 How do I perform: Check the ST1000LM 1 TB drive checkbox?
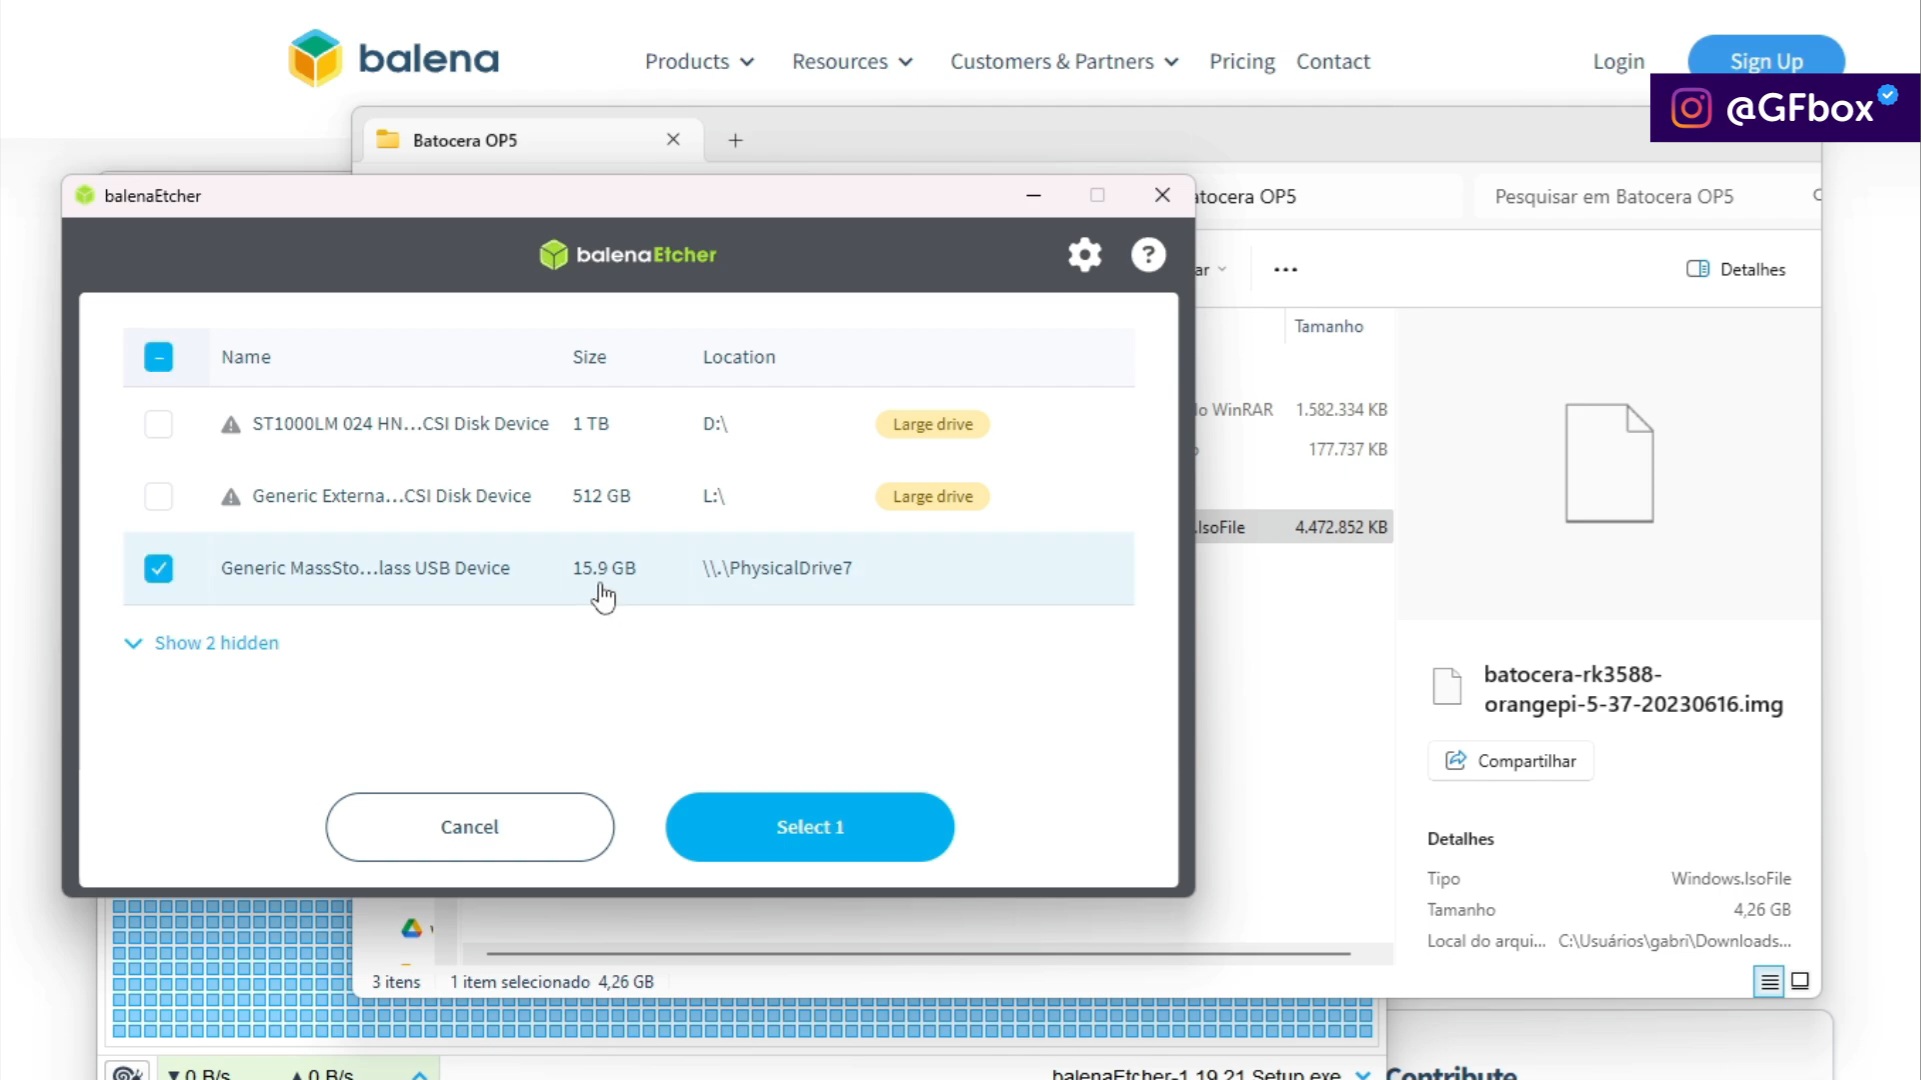click(x=158, y=424)
